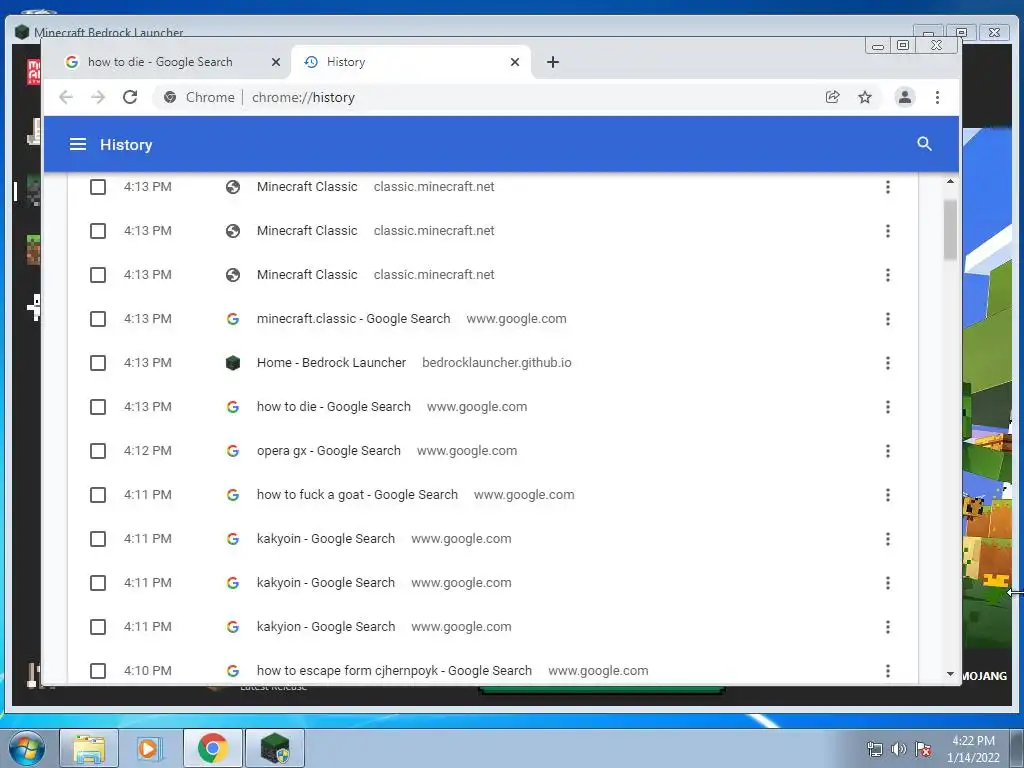Switch to Bedrock Launcher taskbar icon
Viewport: 1024px width, 768px height.
tap(274, 748)
